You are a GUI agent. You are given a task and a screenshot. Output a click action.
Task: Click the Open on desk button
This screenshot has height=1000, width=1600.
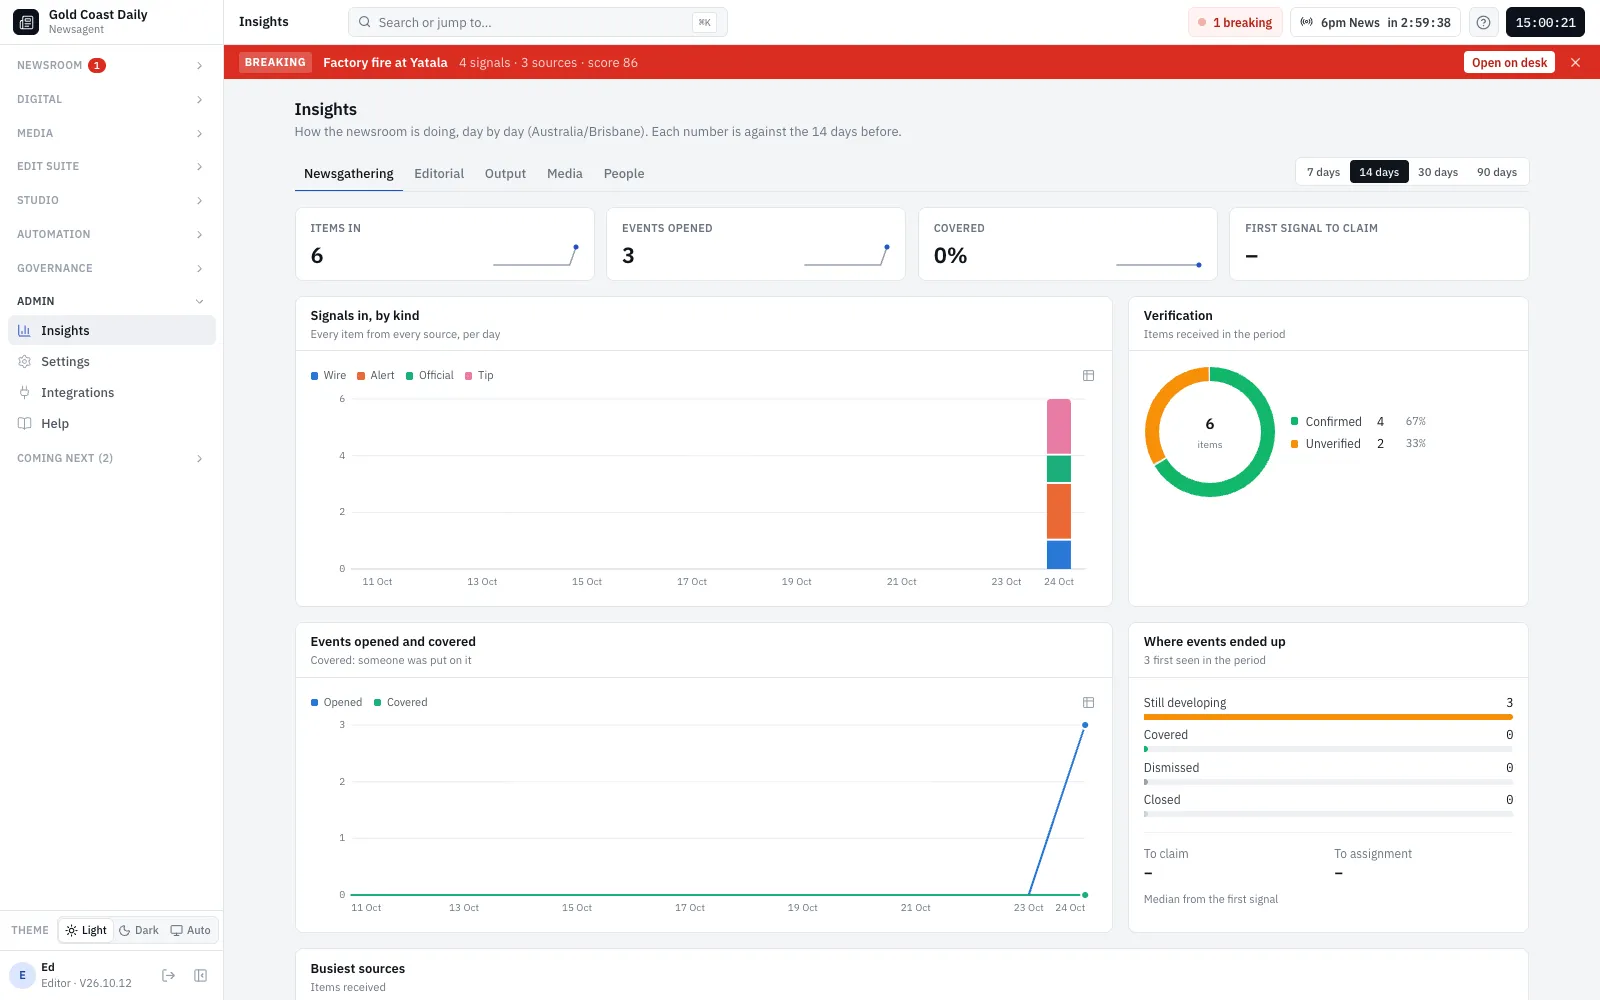[x=1509, y=62]
